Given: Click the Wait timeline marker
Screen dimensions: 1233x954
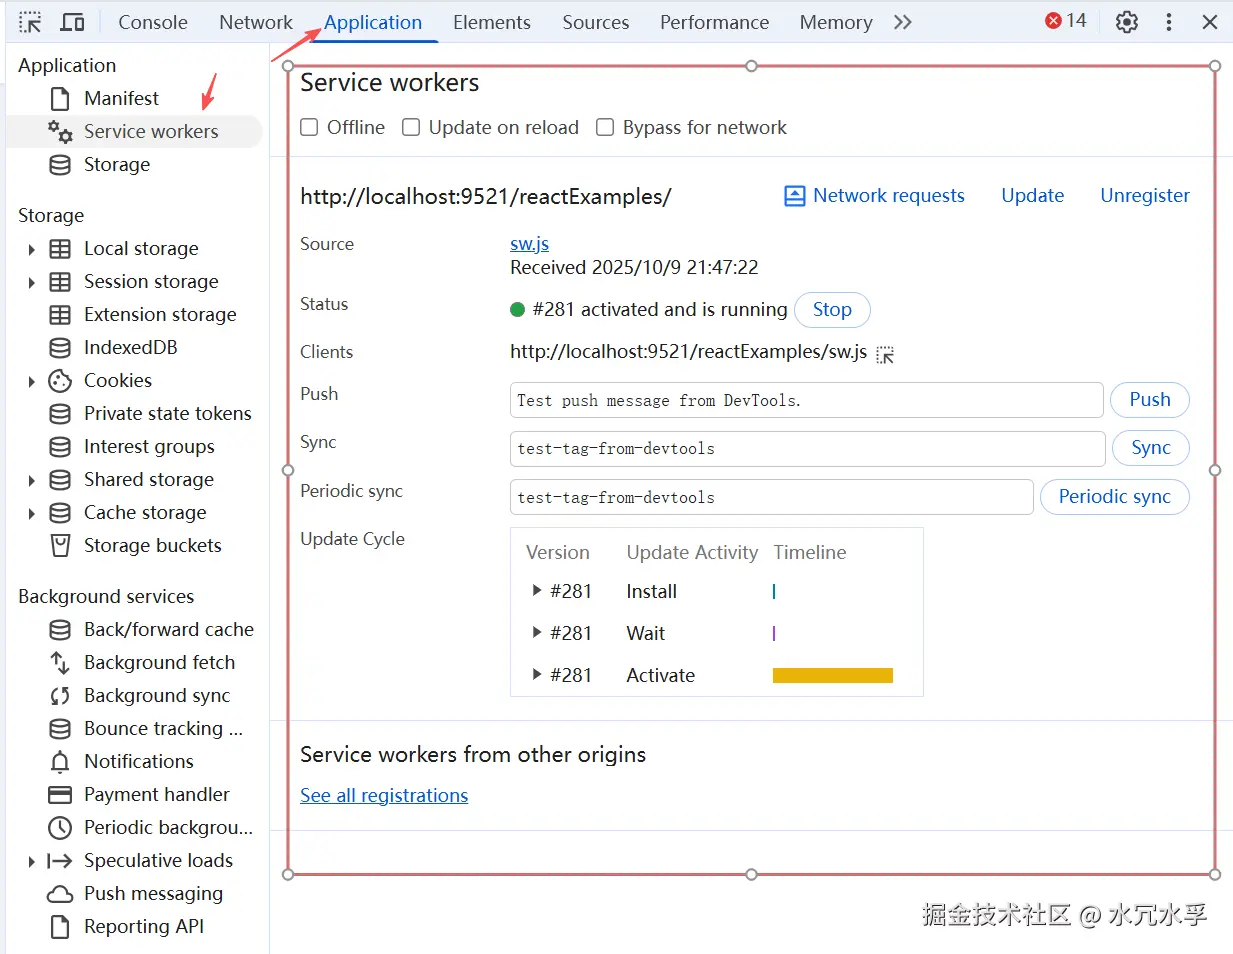Looking at the screenshot, I should coord(774,633).
